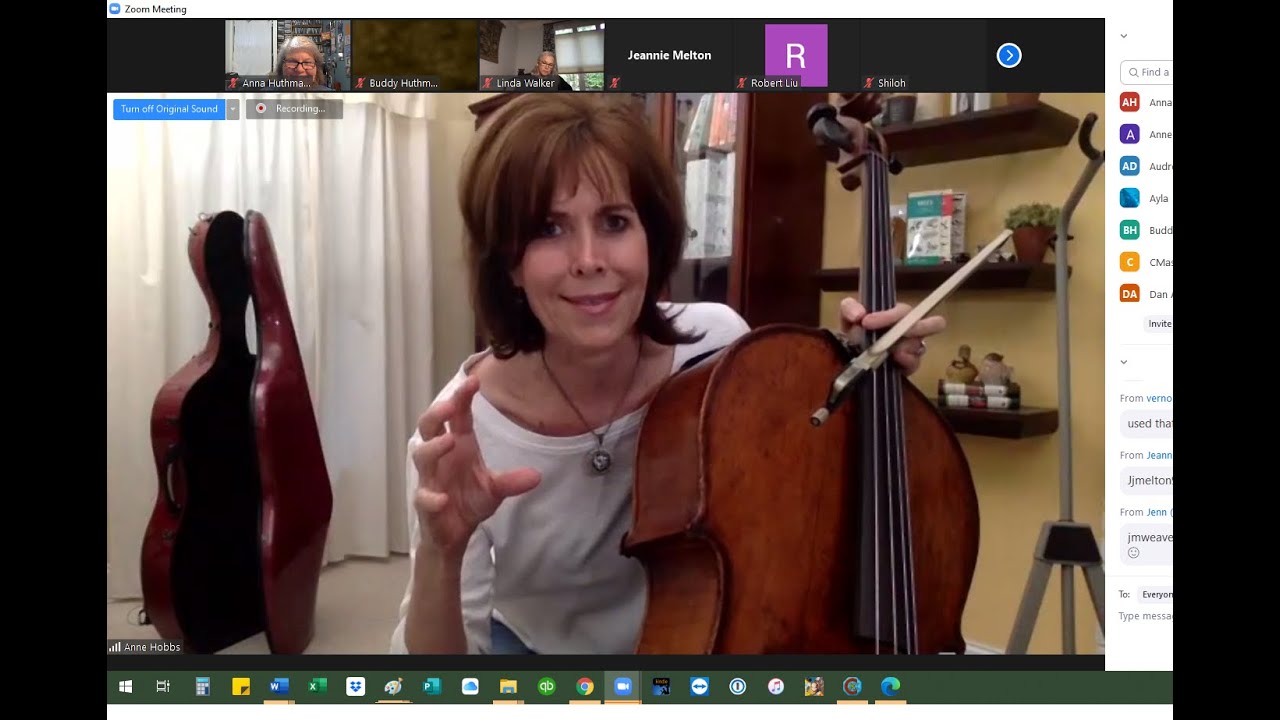The image size is (1280, 720).
Task: Click the smiley reaction under jmweave message
Action: point(1134,552)
